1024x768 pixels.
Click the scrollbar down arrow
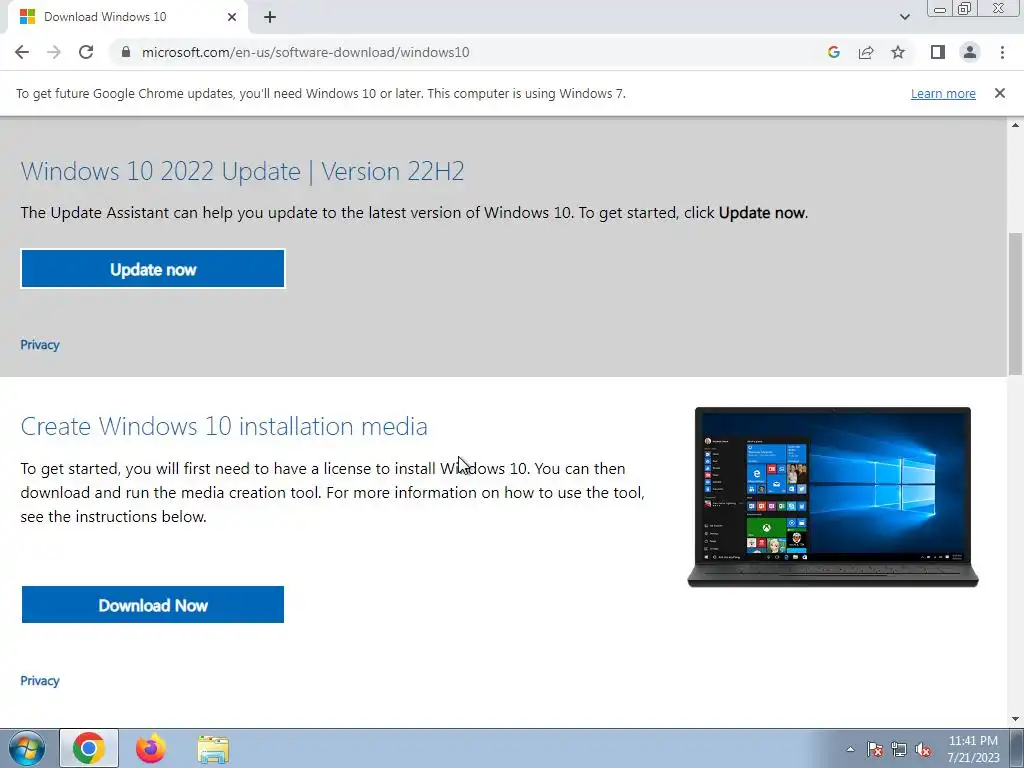click(1015, 719)
